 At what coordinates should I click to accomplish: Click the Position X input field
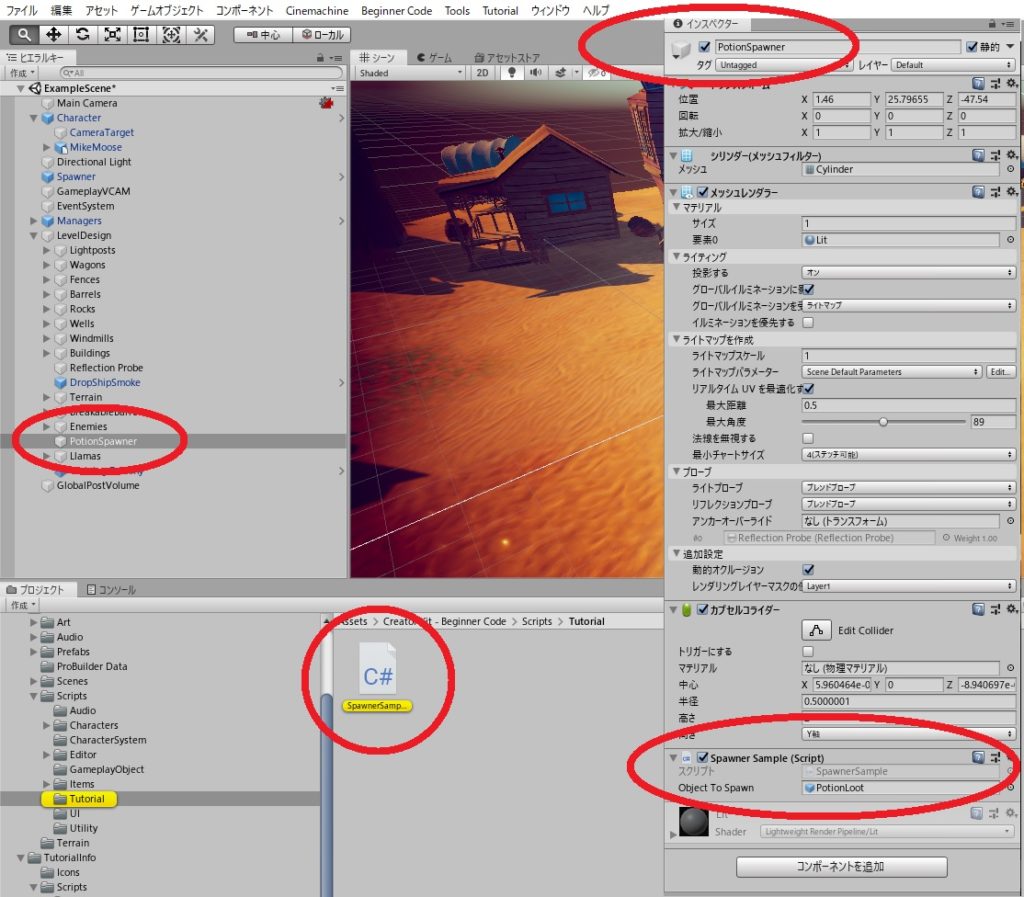pos(841,99)
